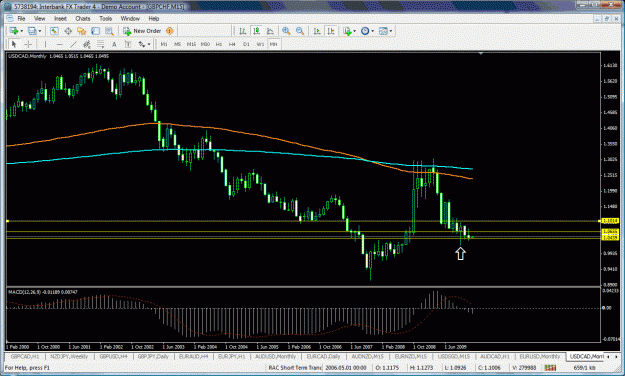Open the Charts menu
The height and width of the screenshot is (376, 625).
(83, 18)
